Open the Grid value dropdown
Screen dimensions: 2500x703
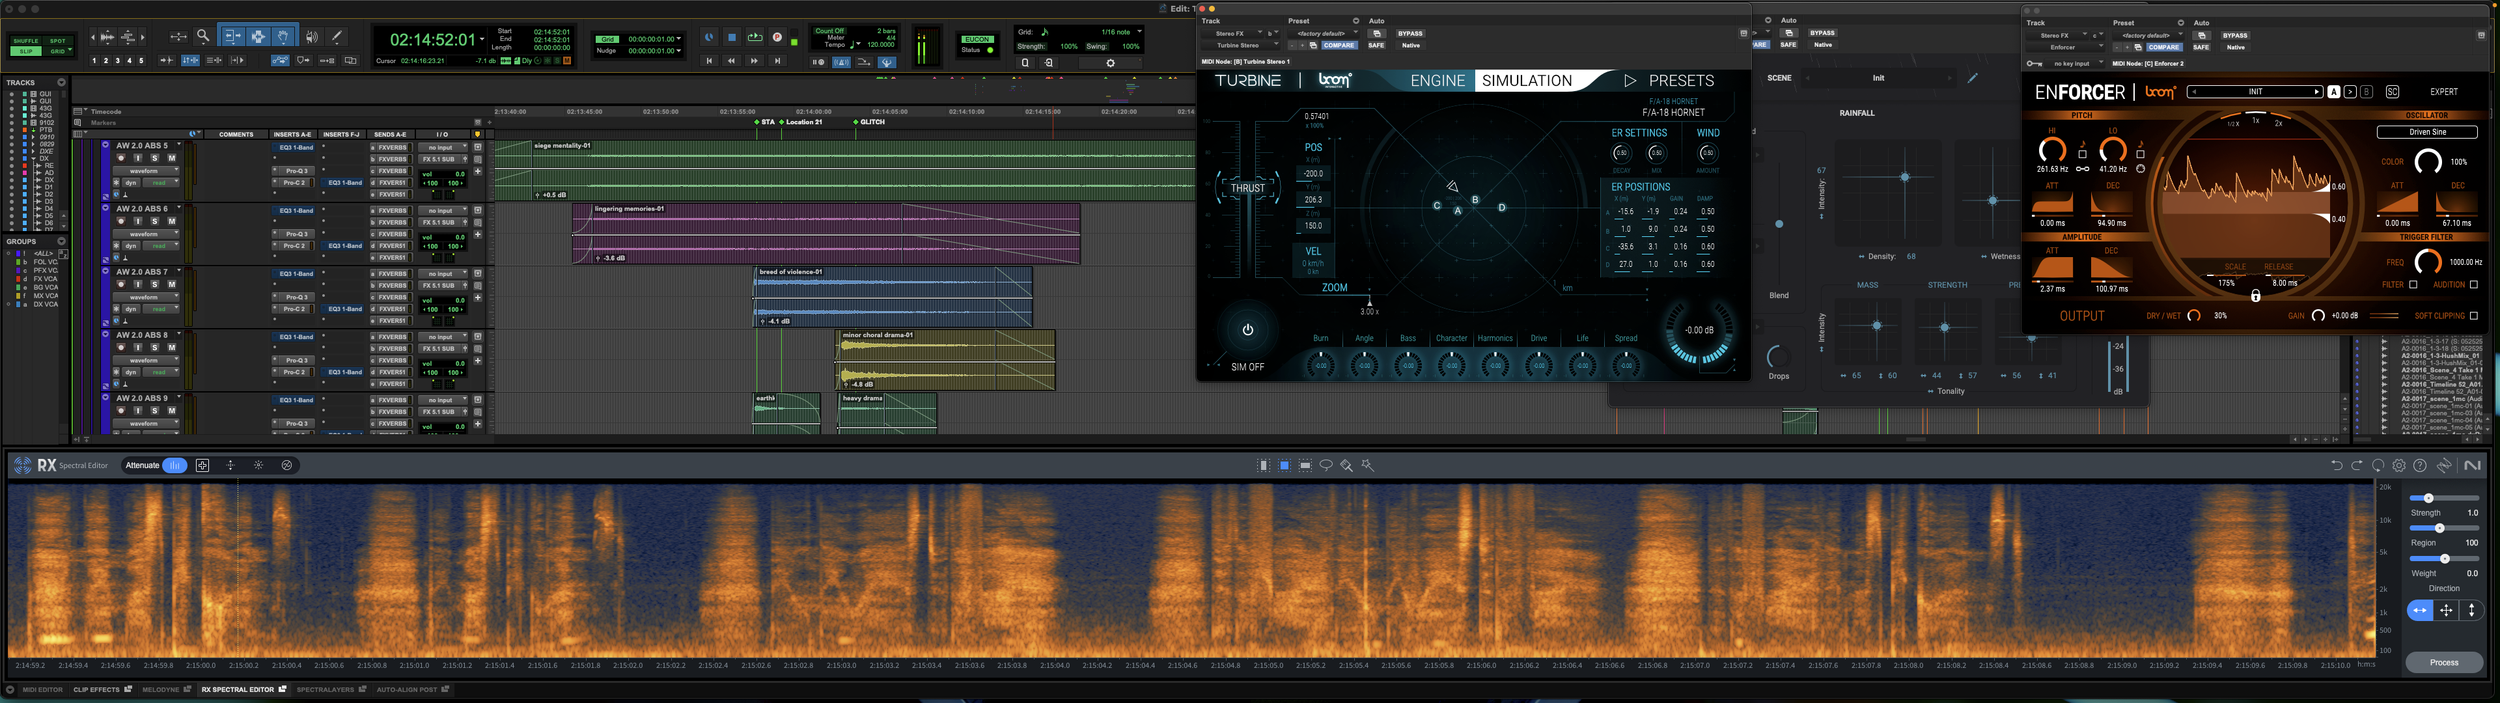[679, 39]
